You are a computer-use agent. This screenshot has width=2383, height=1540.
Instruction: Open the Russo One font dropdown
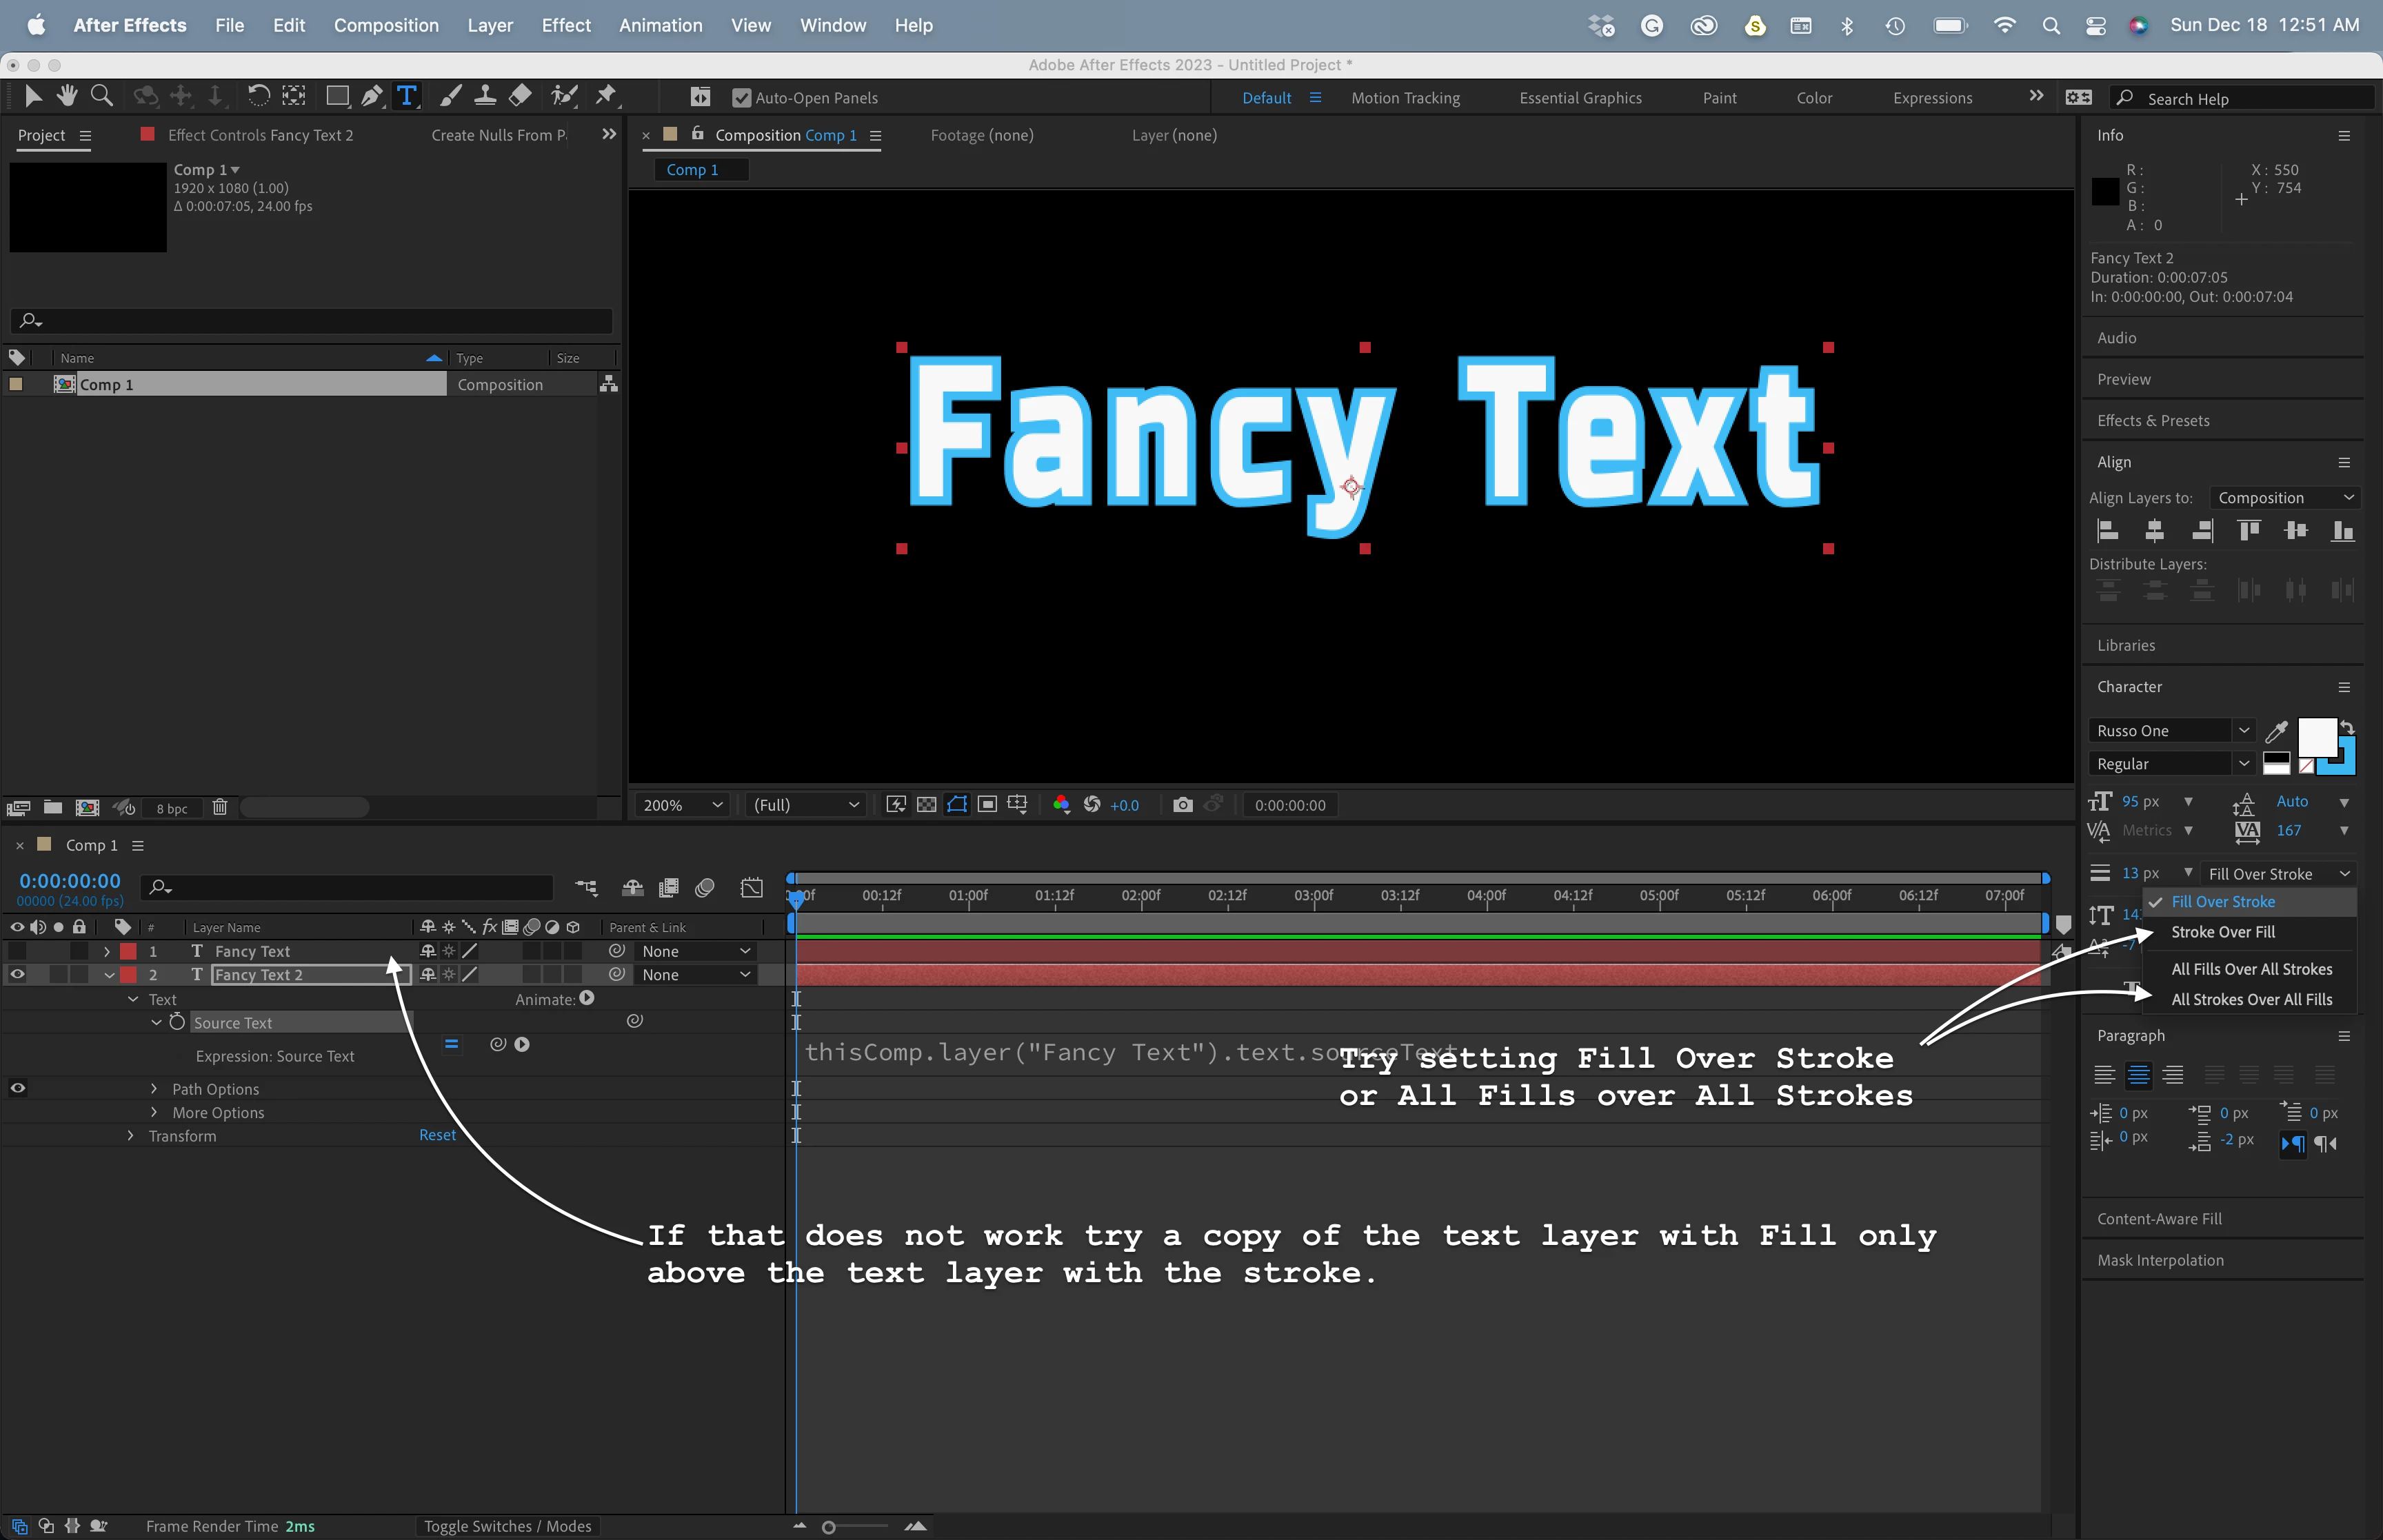tap(2243, 731)
